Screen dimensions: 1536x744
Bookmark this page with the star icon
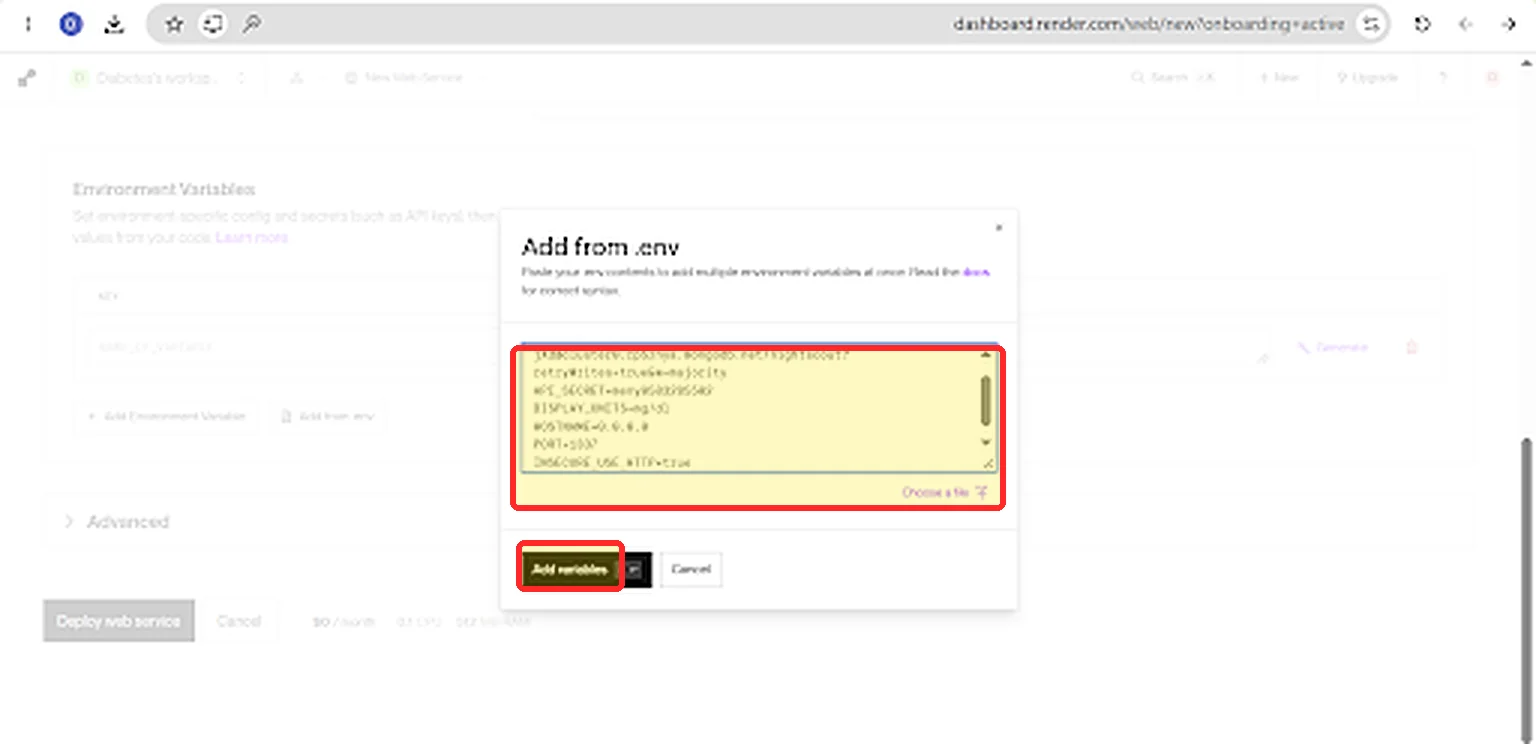(174, 24)
